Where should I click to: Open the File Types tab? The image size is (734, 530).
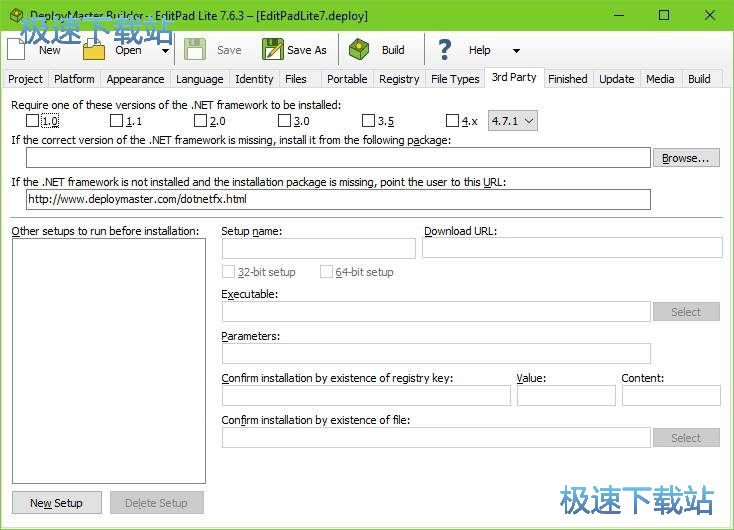pos(455,79)
